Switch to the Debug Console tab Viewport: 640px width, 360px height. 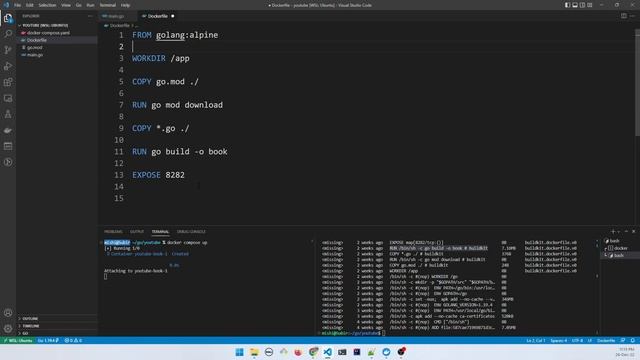click(x=191, y=231)
